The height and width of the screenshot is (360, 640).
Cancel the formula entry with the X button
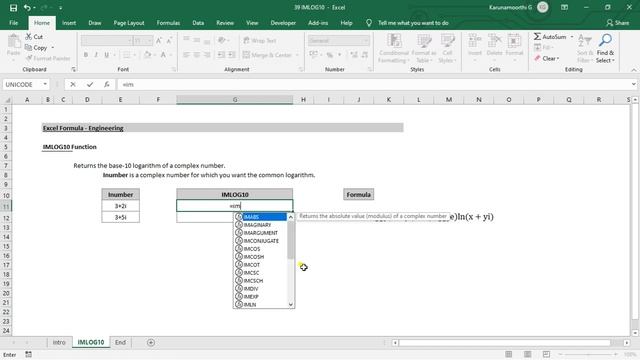click(x=73, y=84)
